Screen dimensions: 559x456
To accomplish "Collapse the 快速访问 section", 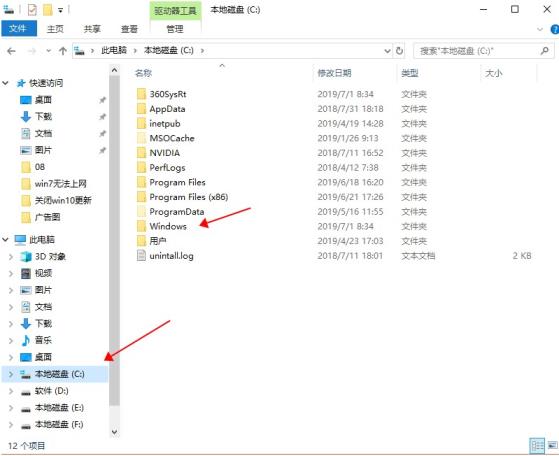I will [5, 83].
